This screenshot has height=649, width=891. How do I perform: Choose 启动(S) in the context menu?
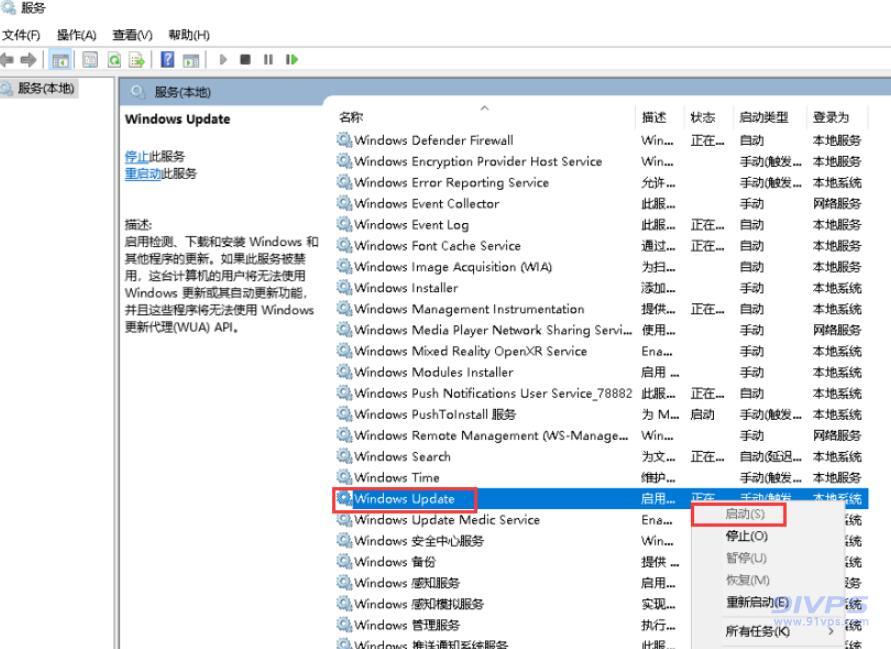click(x=745, y=514)
